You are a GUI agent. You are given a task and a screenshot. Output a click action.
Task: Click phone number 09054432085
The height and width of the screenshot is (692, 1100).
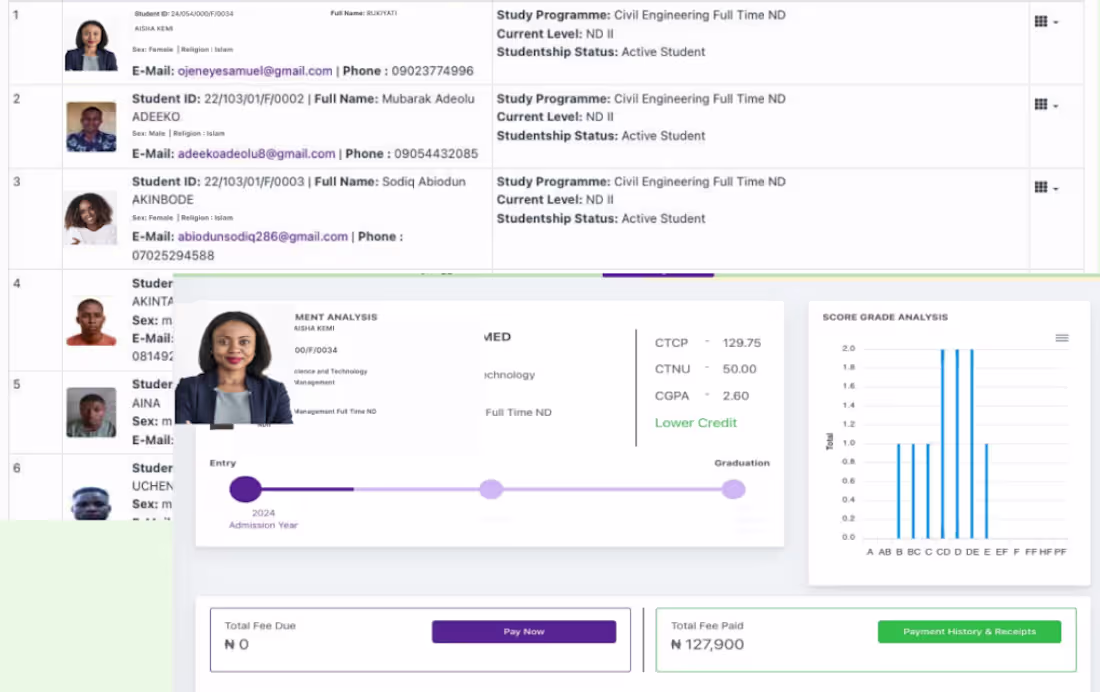(x=436, y=154)
